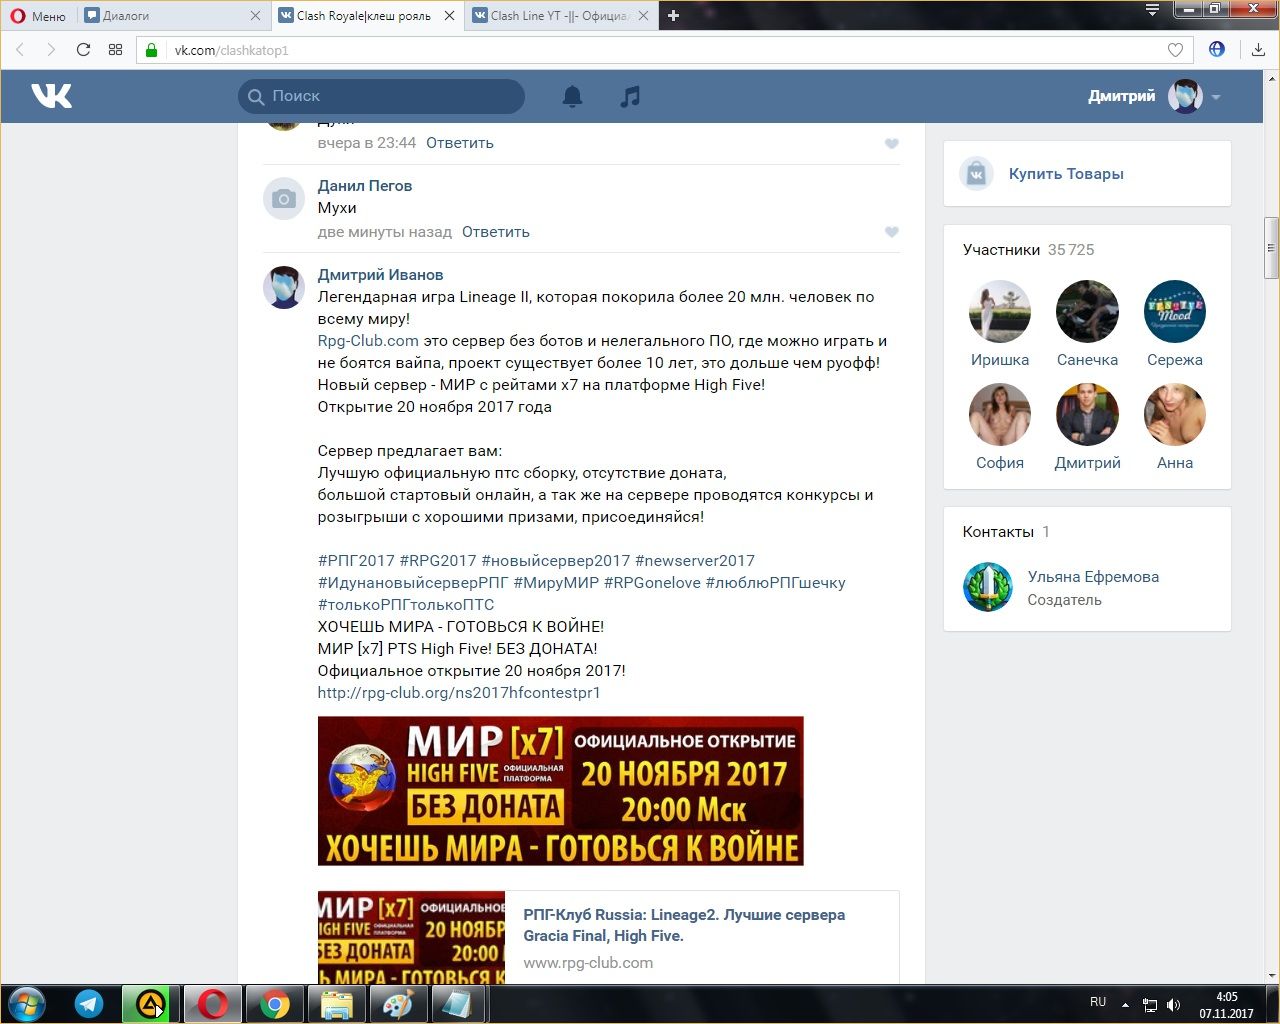
Task: Open a new browser tab
Action: pyautogui.click(x=673, y=16)
